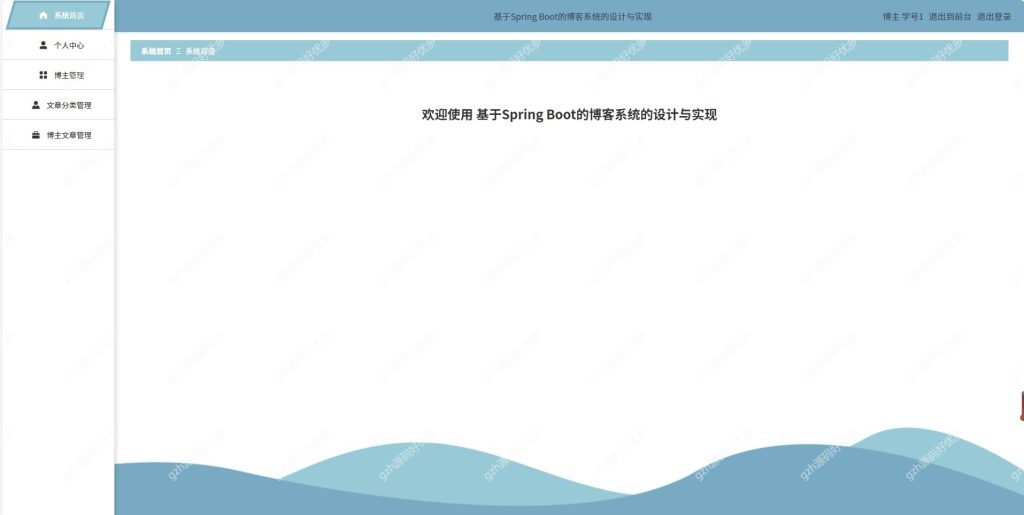
Task: Click the person icon beside 个人中心
Action: point(43,45)
